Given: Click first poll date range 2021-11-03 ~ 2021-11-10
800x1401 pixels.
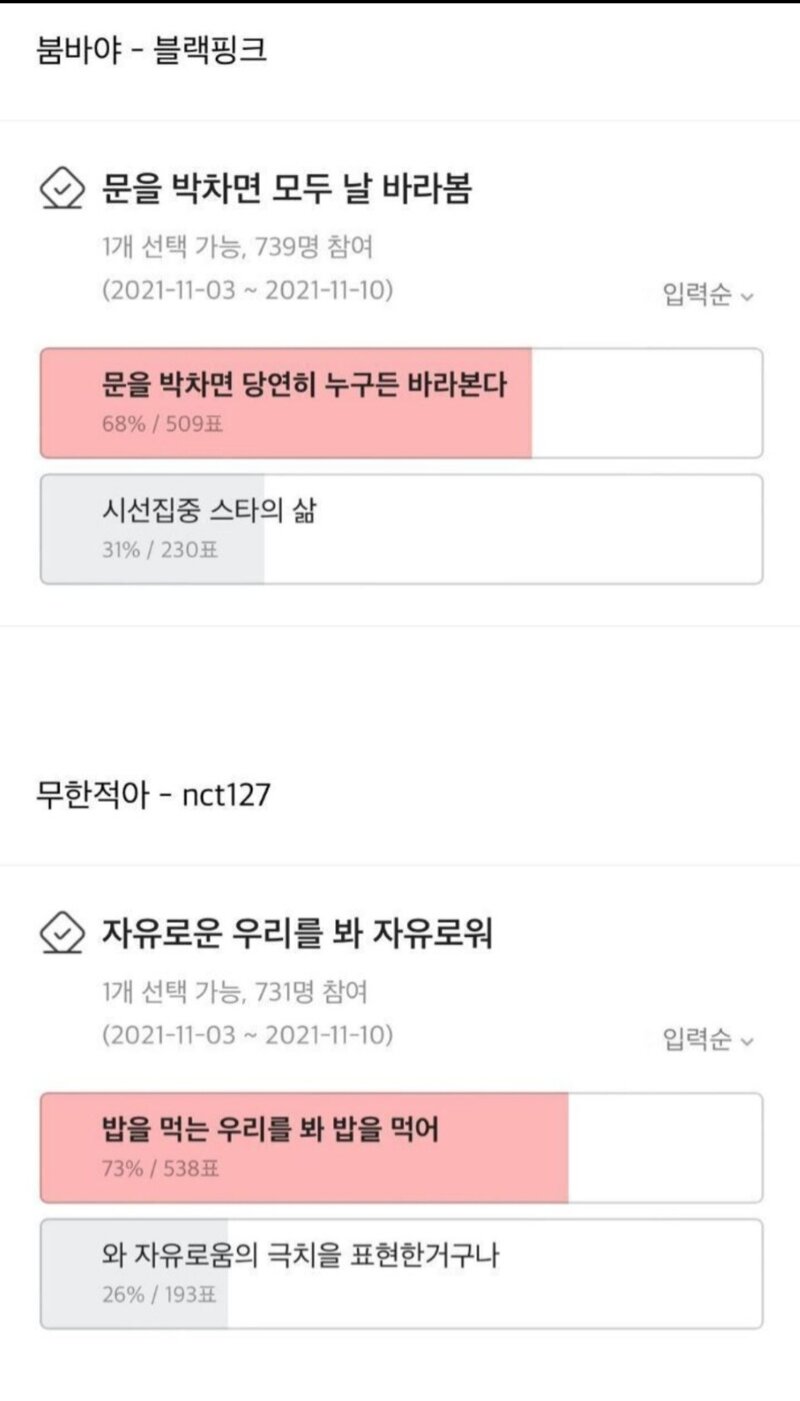Looking at the screenshot, I should 248,290.
